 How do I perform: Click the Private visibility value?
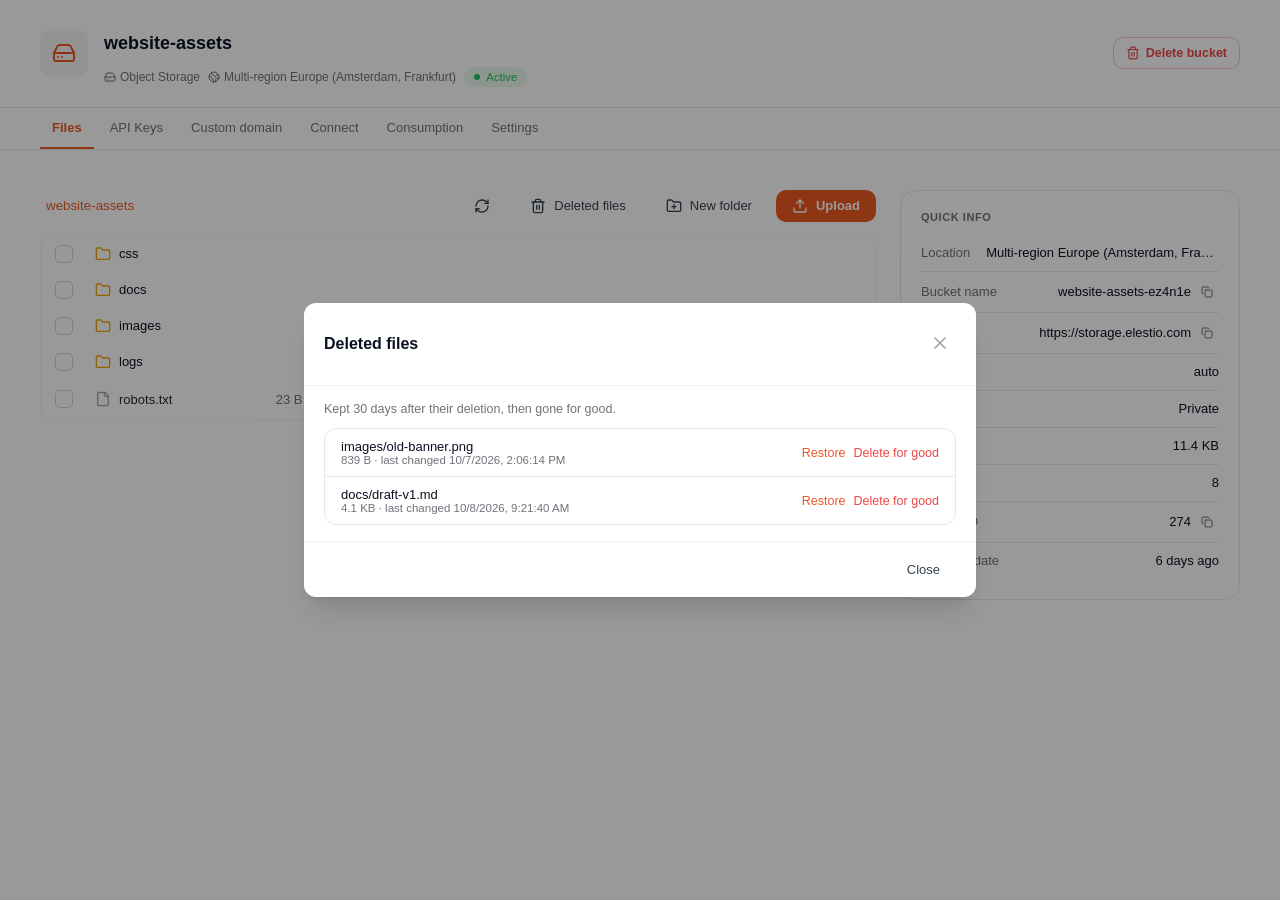(x=1199, y=409)
